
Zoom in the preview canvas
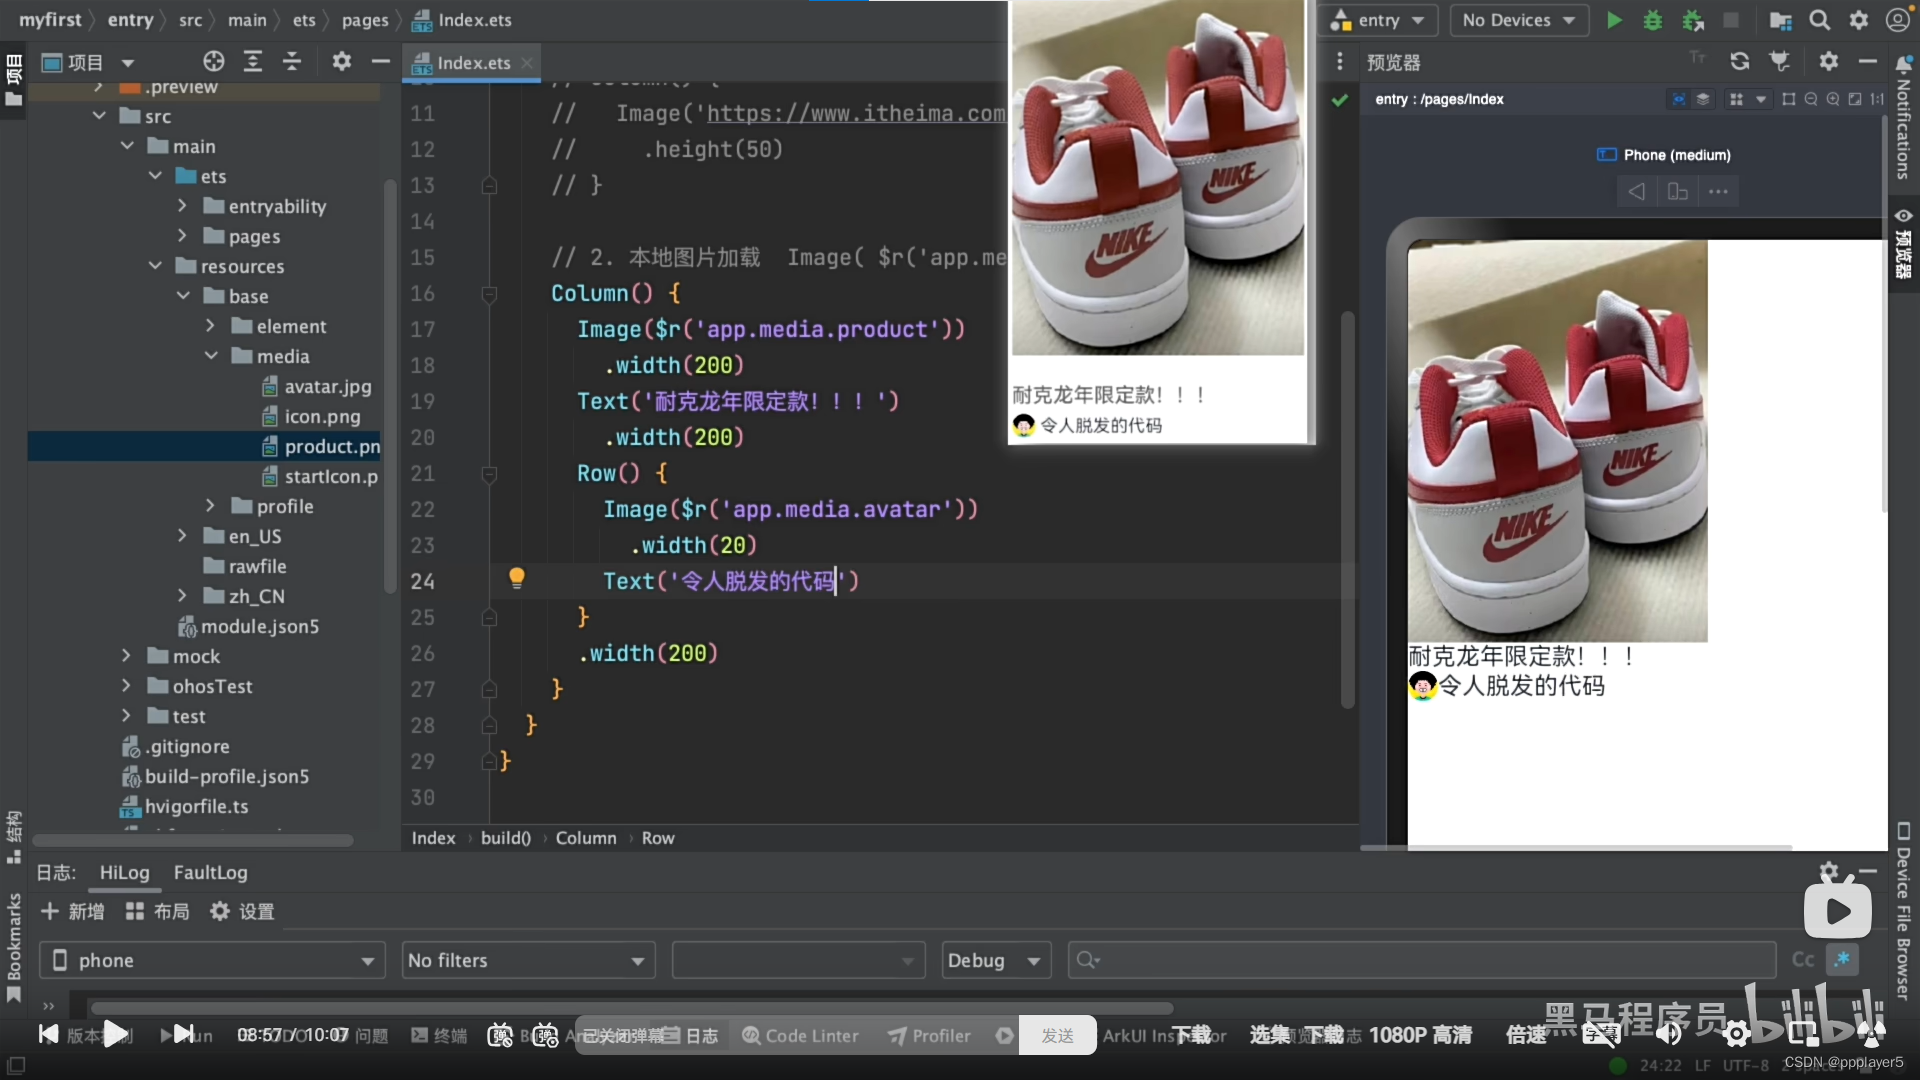(1833, 99)
